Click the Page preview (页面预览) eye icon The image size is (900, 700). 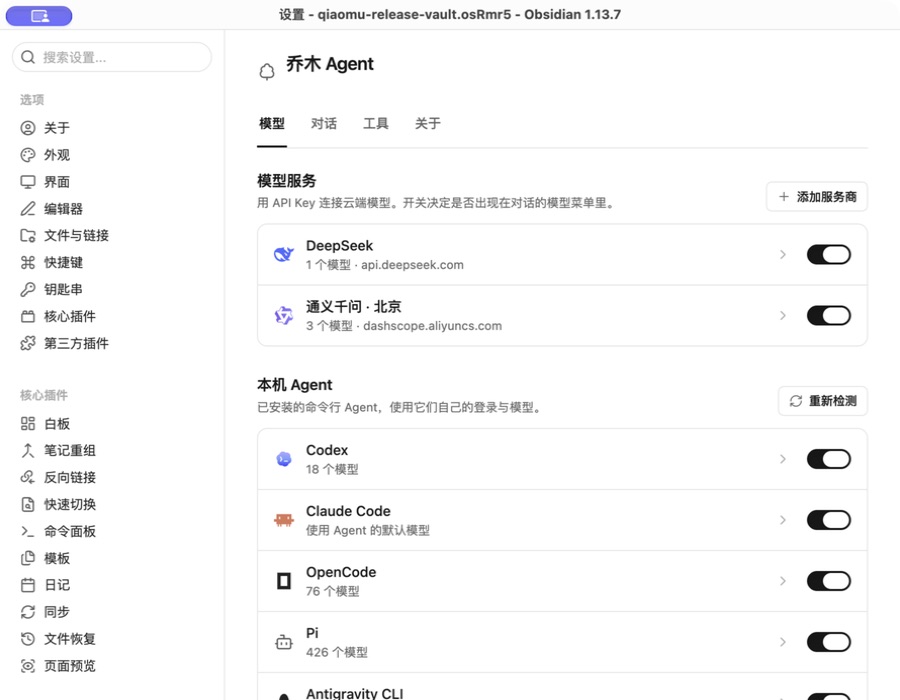(28, 666)
